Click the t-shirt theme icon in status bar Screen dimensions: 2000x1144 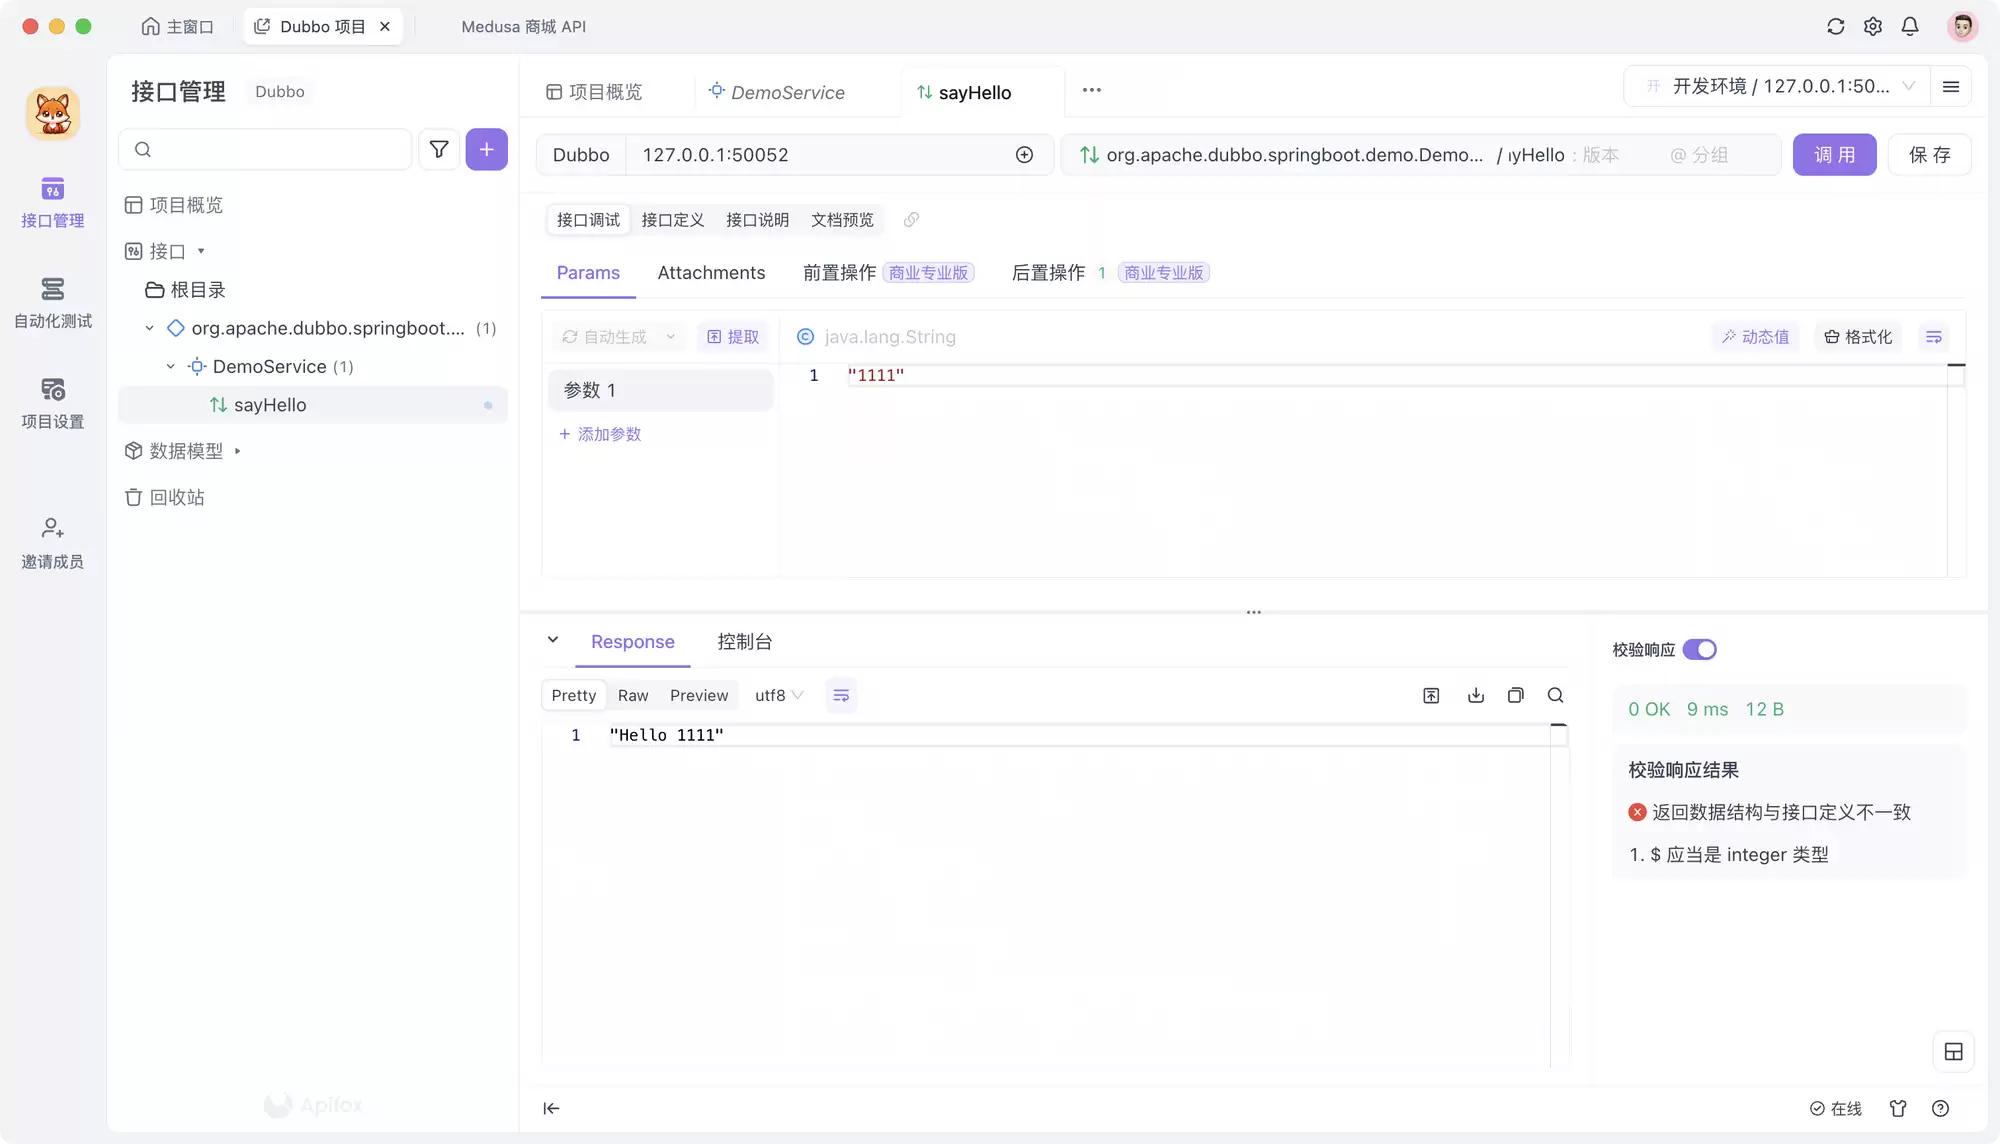(x=1898, y=1108)
